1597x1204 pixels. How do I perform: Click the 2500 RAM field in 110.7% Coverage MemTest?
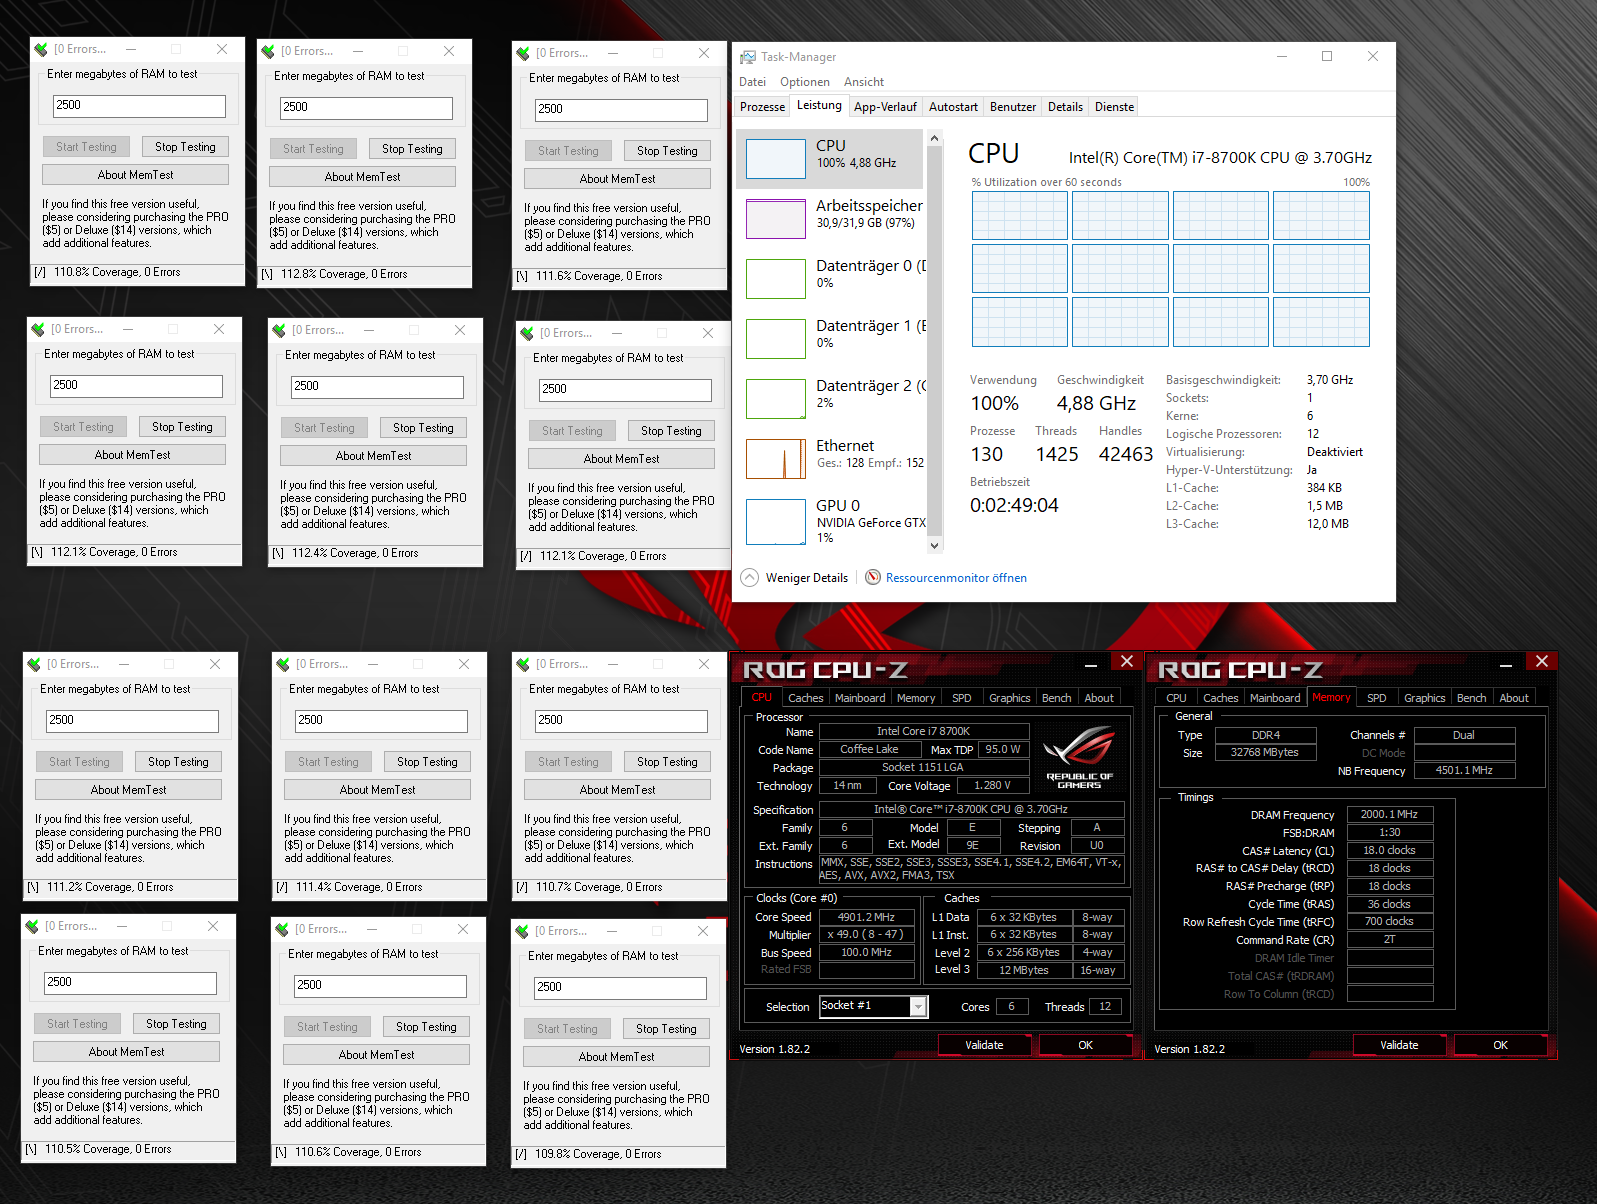(621, 721)
